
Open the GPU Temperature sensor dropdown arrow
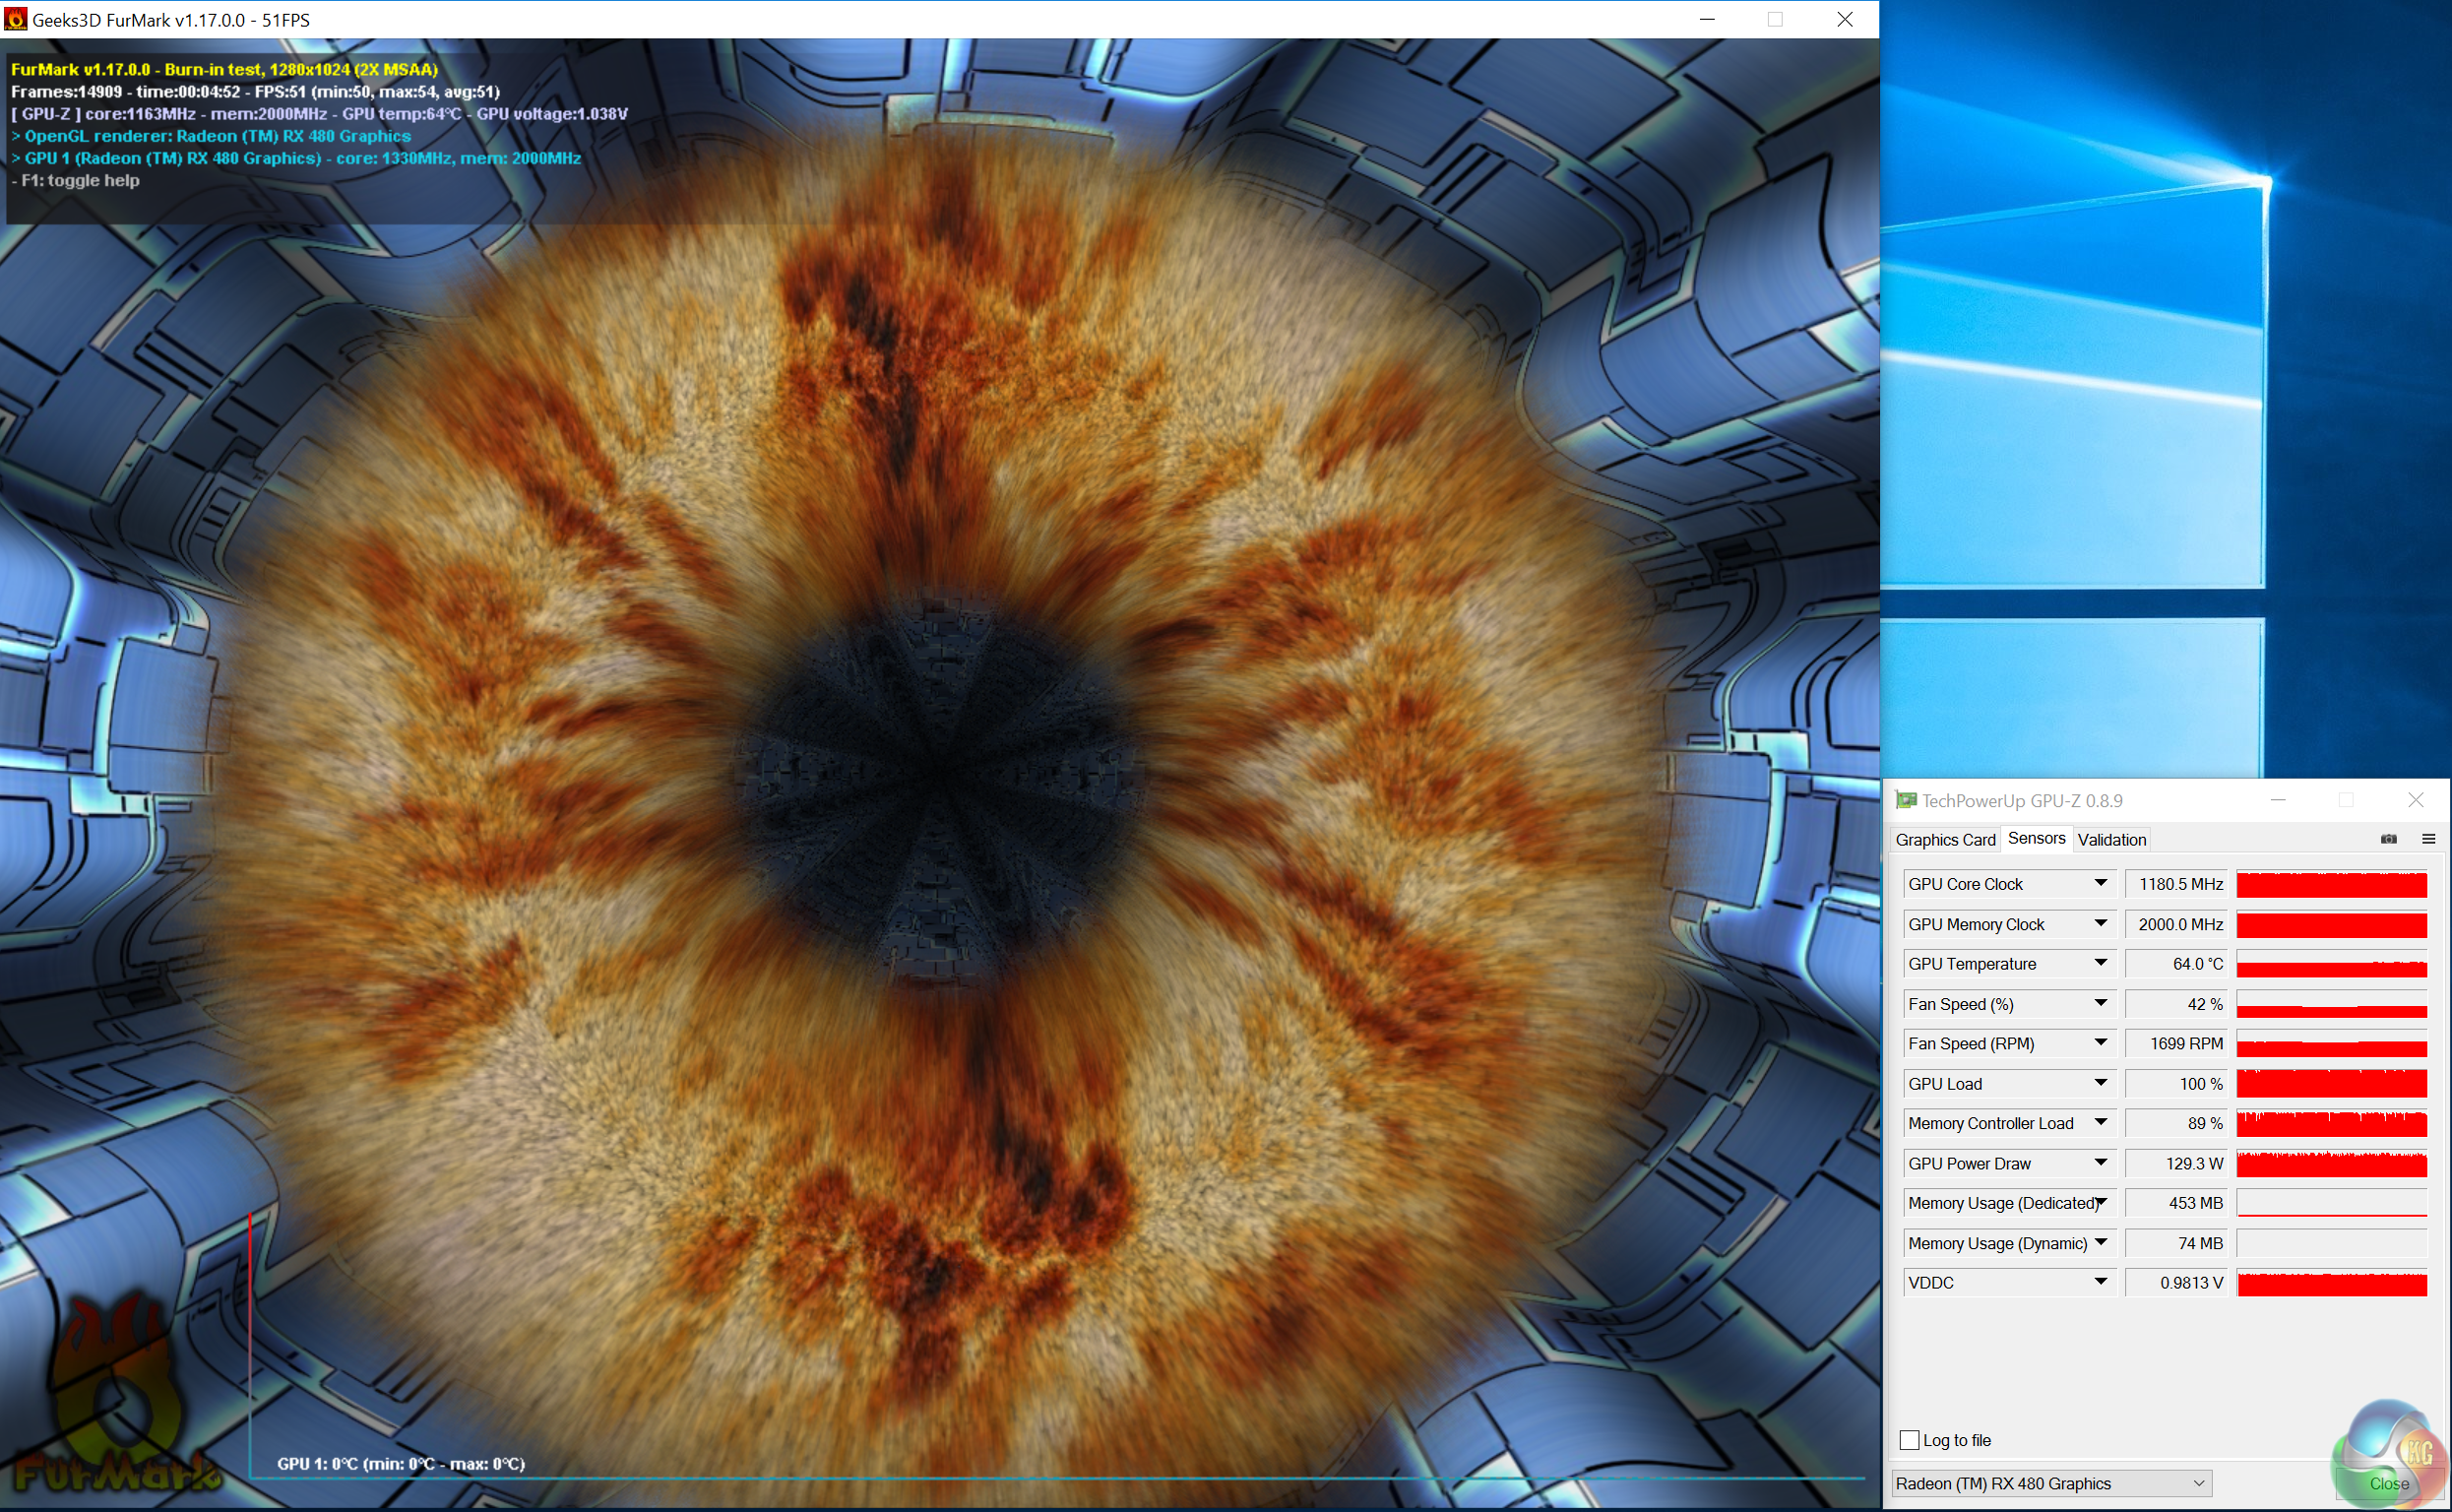[2100, 963]
